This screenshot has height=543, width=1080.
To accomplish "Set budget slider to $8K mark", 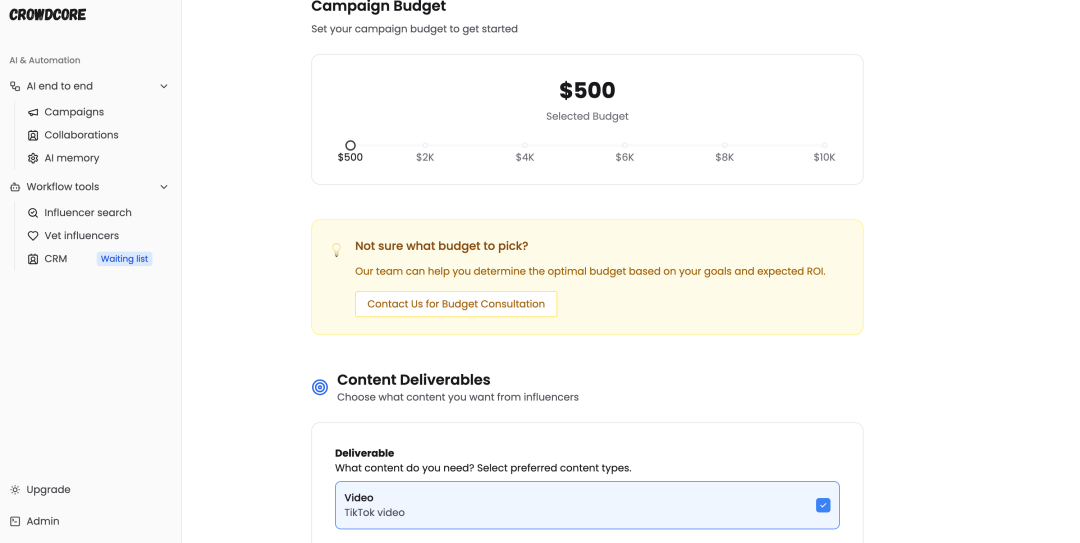I will pyautogui.click(x=725, y=145).
